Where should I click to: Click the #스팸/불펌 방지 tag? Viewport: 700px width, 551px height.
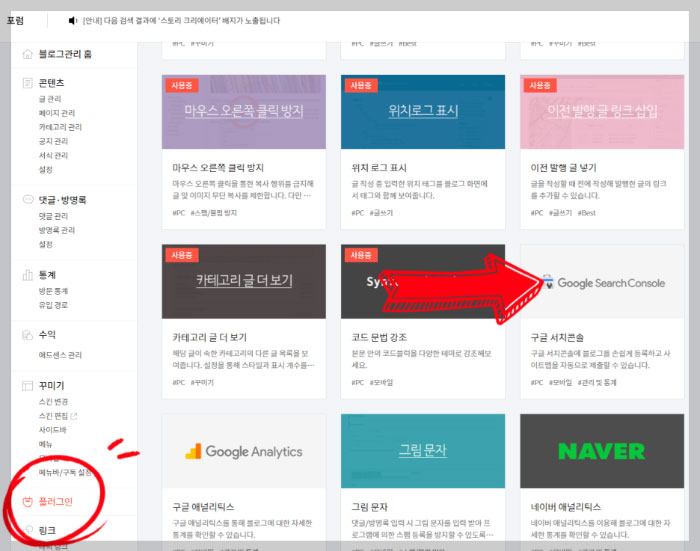coord(214,213)
